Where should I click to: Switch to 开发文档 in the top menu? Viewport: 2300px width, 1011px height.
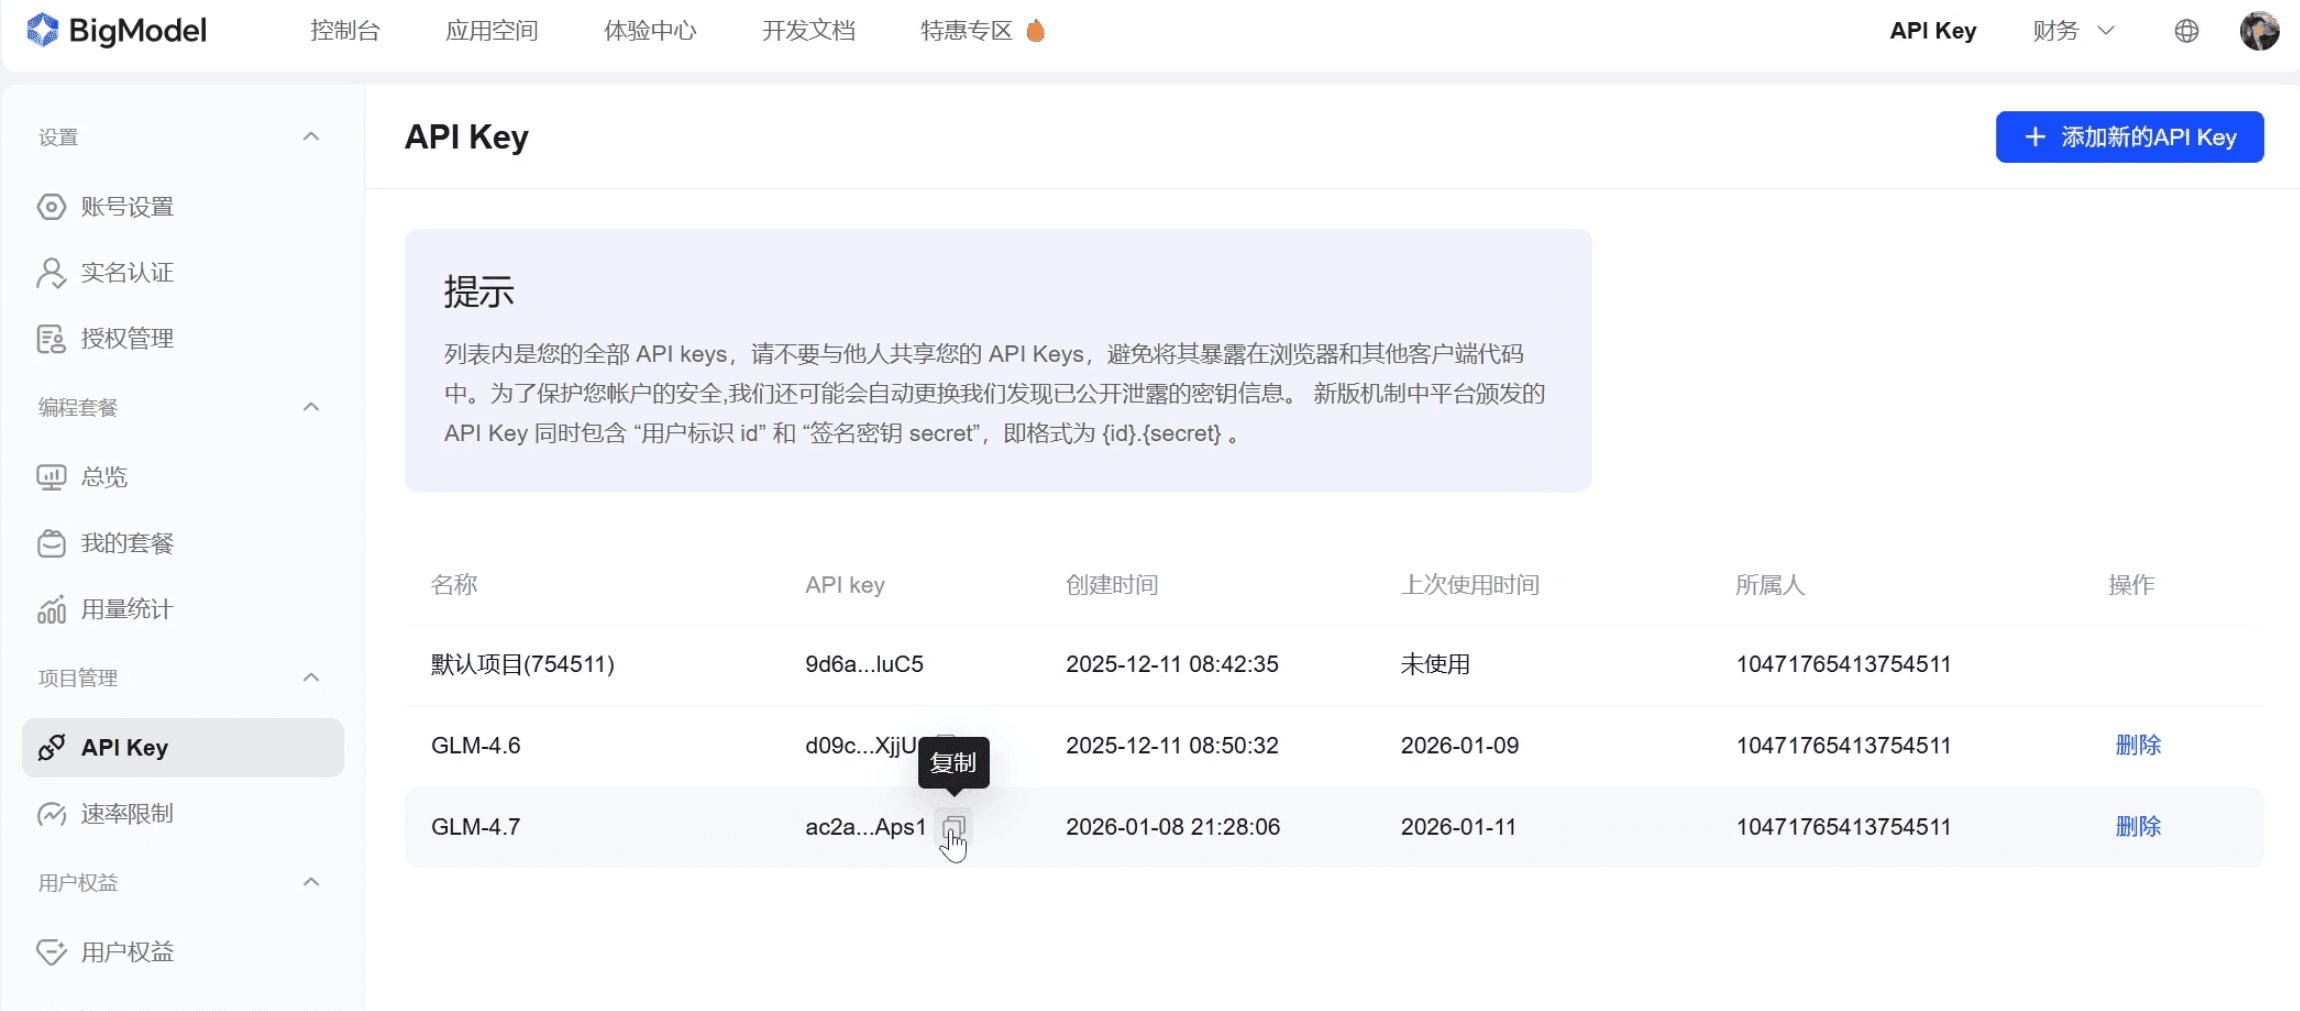(x=808, y=31)
